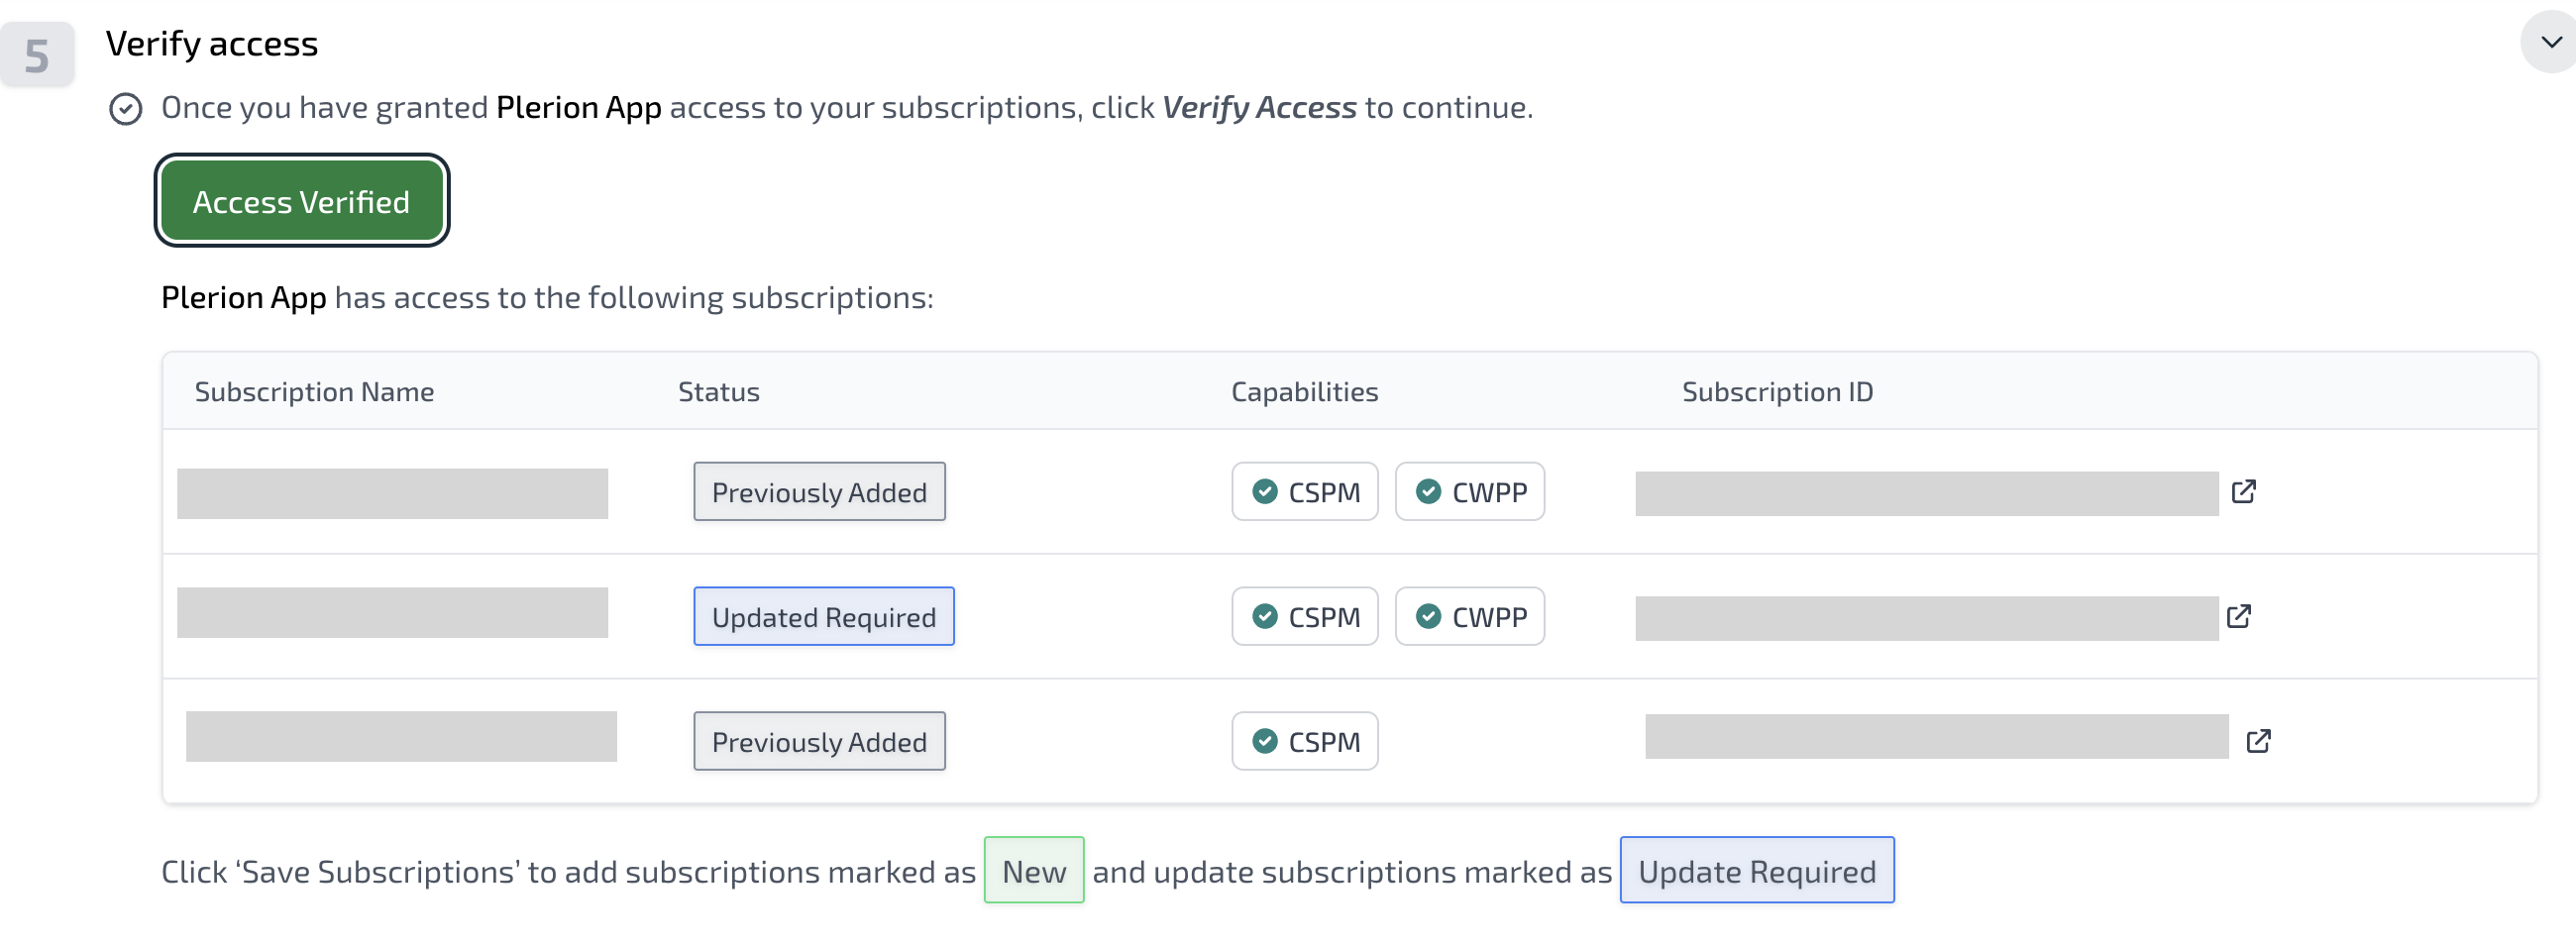Viewport: 2576px width, 949px height.
Task: Click third row Previously Added badge
Action: (x=819, y=742)
